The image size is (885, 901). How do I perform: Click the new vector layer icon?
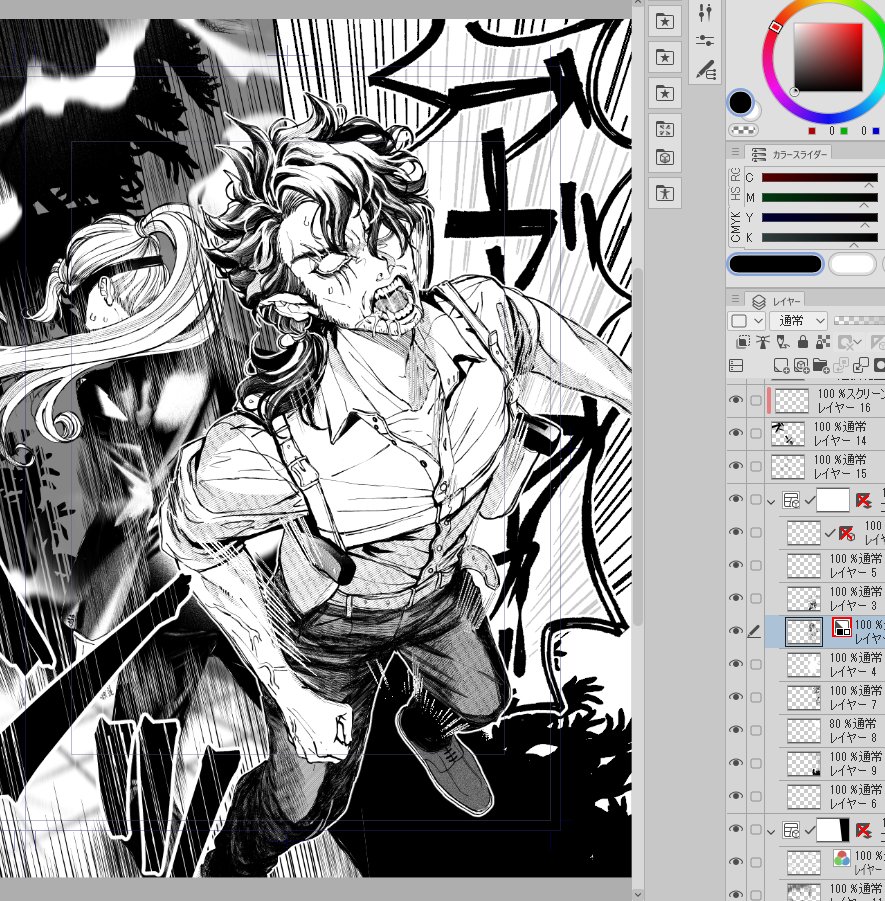tap(801, 366)
